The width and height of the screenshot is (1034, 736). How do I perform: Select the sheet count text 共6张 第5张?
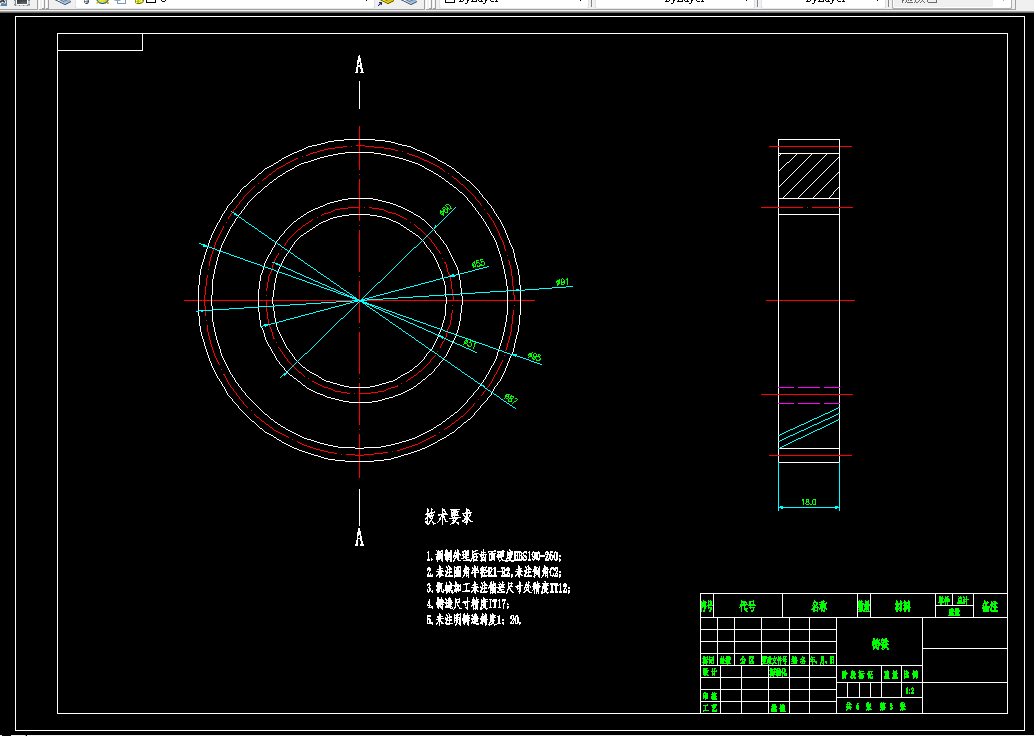tap(876, 706)
